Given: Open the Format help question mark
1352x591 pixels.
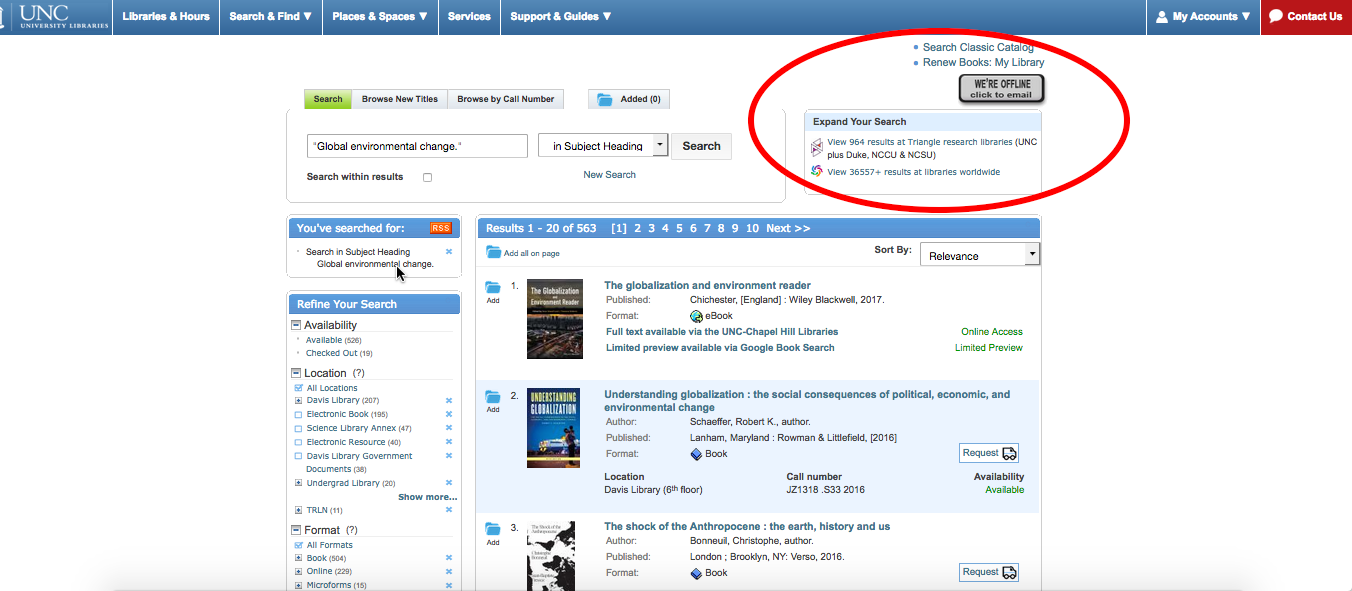Looking at the screenshot, I should coord(351,530).
